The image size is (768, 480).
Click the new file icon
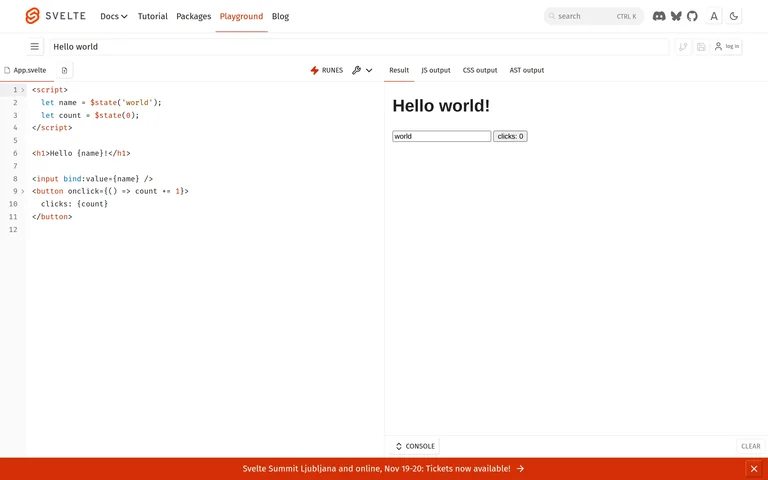click(x=64, y=70)
